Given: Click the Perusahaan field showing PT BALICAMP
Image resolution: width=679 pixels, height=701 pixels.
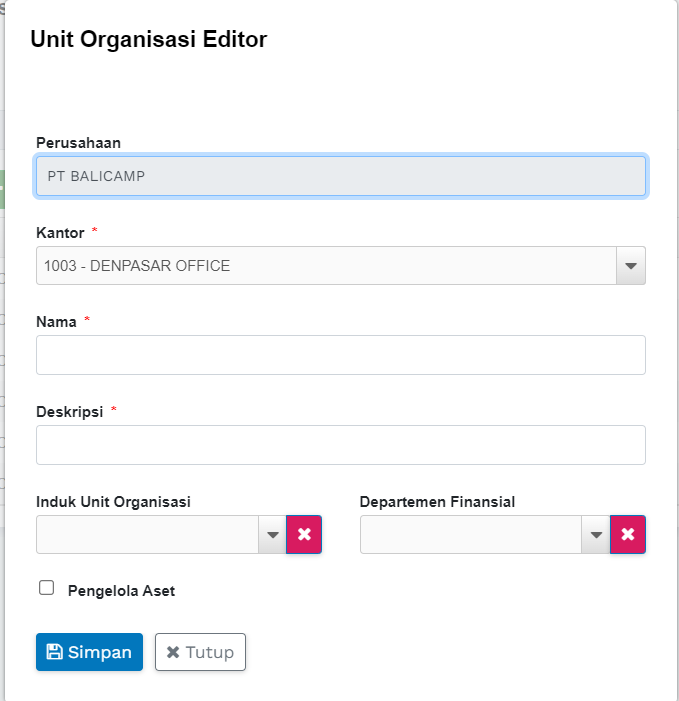Looking at the screenshot, I should pos(340,176).
